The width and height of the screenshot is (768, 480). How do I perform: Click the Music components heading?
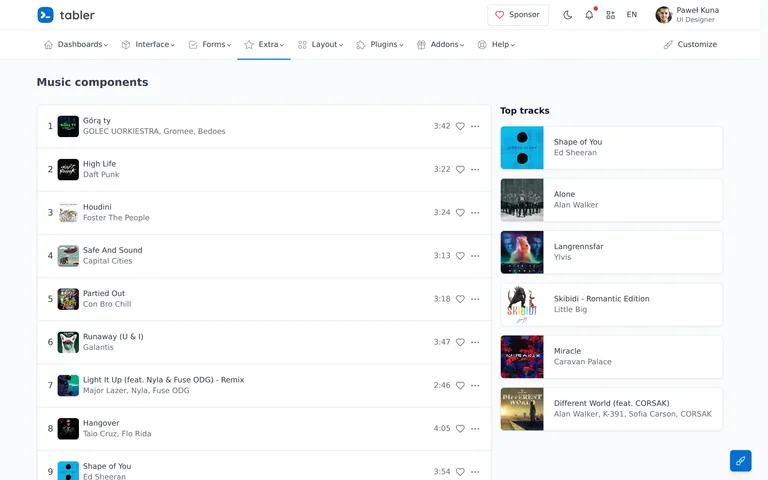click(x=93, y=82)
